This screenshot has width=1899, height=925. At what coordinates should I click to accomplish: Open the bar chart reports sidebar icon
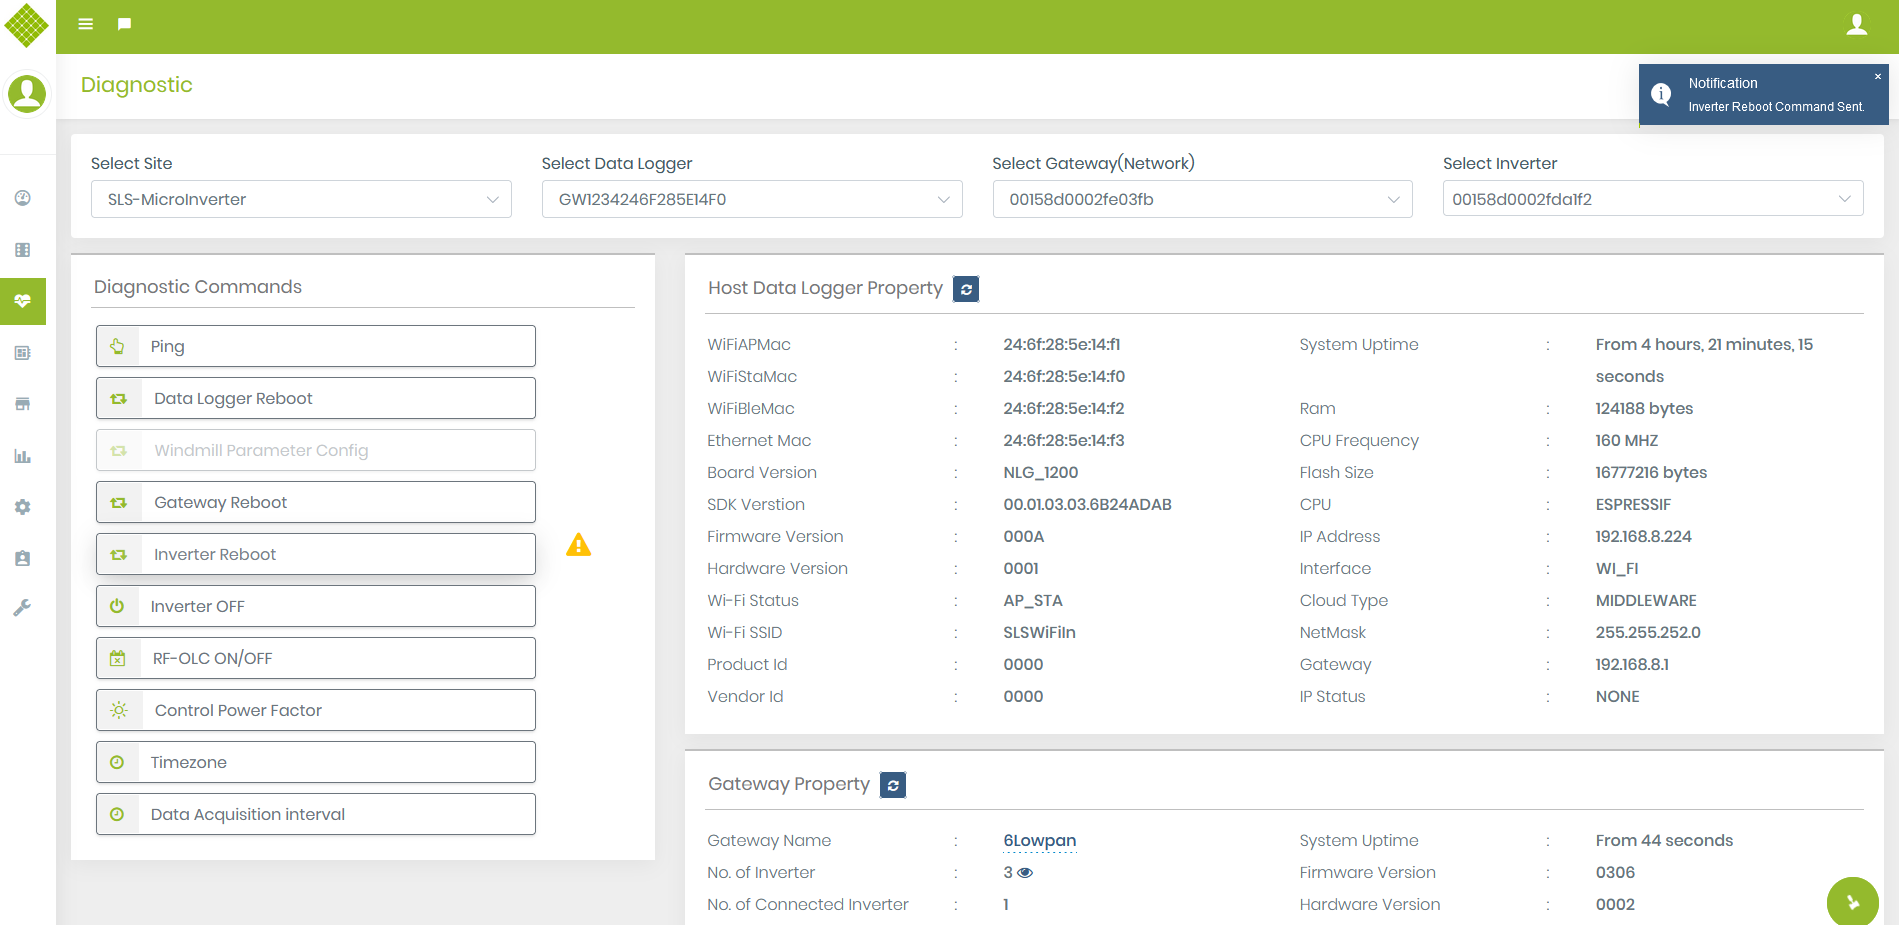(23, 456)
